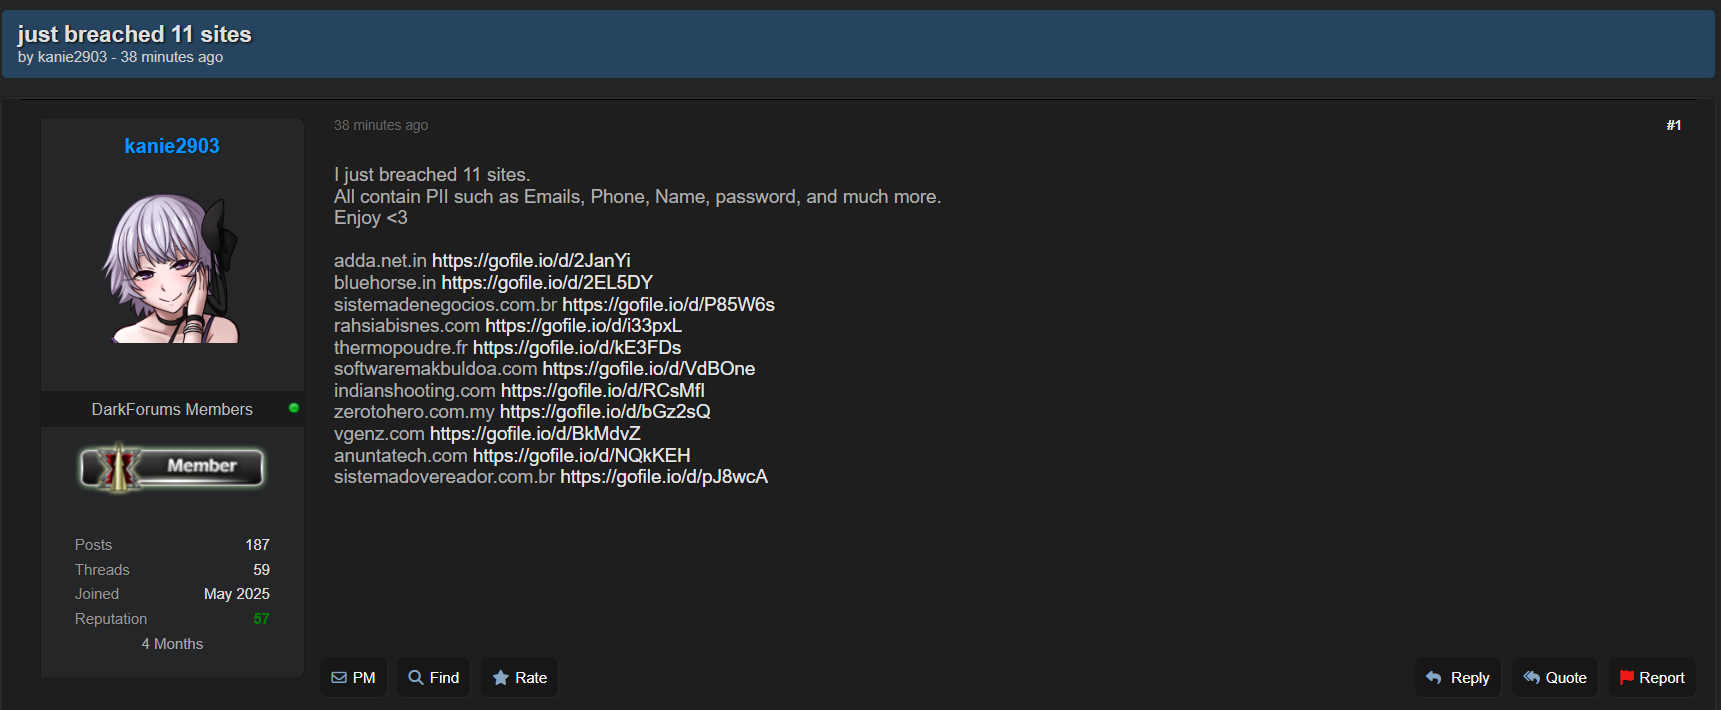Click the green online status dot
The width and height of the screenshot is (1721, 710).
coord(294,408)
